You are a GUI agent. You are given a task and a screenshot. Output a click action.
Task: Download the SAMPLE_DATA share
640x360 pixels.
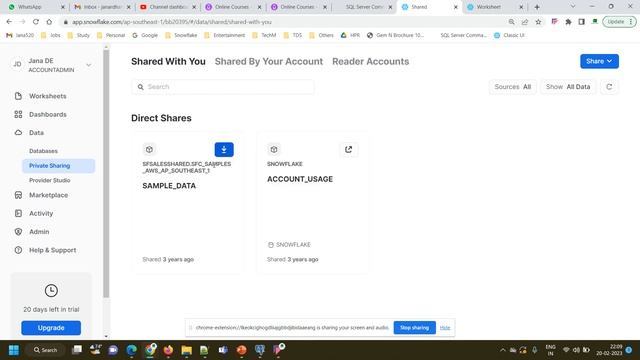coord(224,149)
